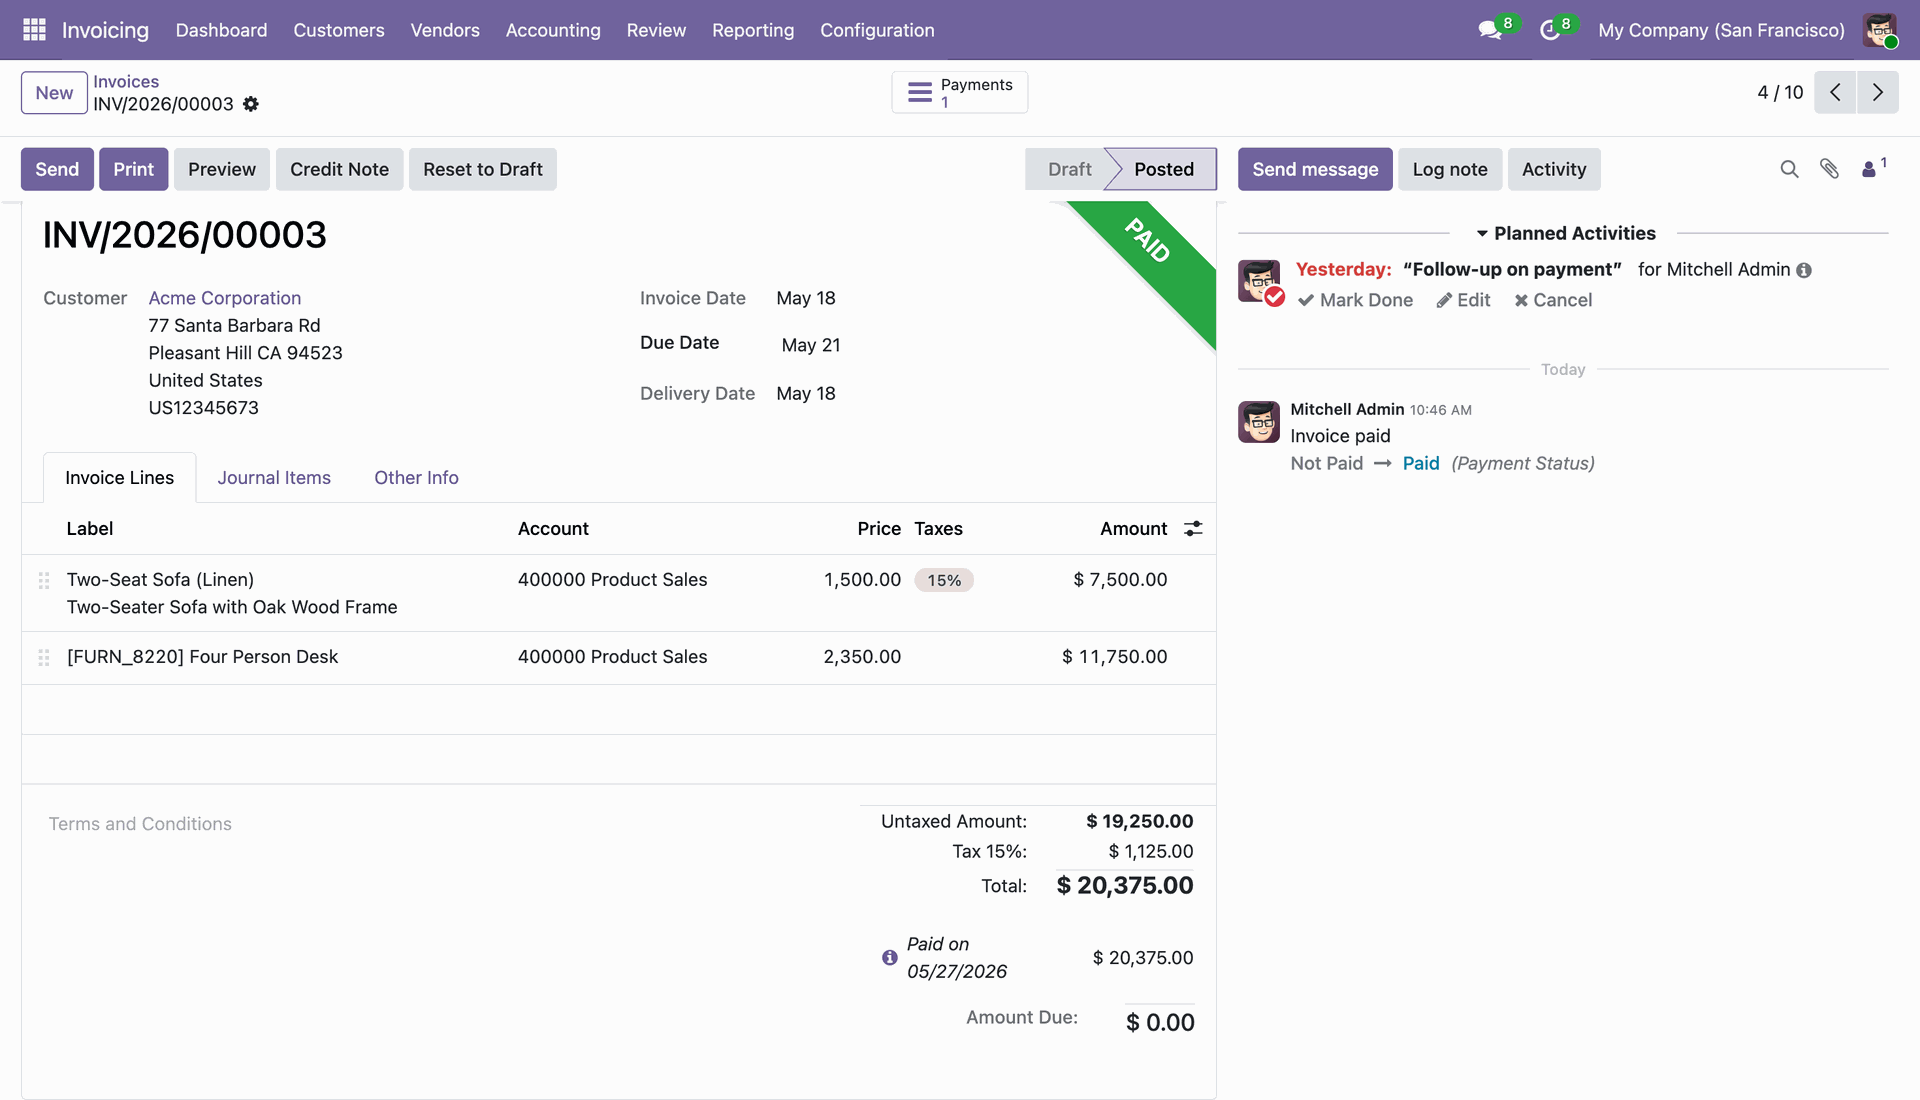Click the Draft status in the statusbar
The width and height of the screenshot is (1920, 1100).
tap(1069, 169)
